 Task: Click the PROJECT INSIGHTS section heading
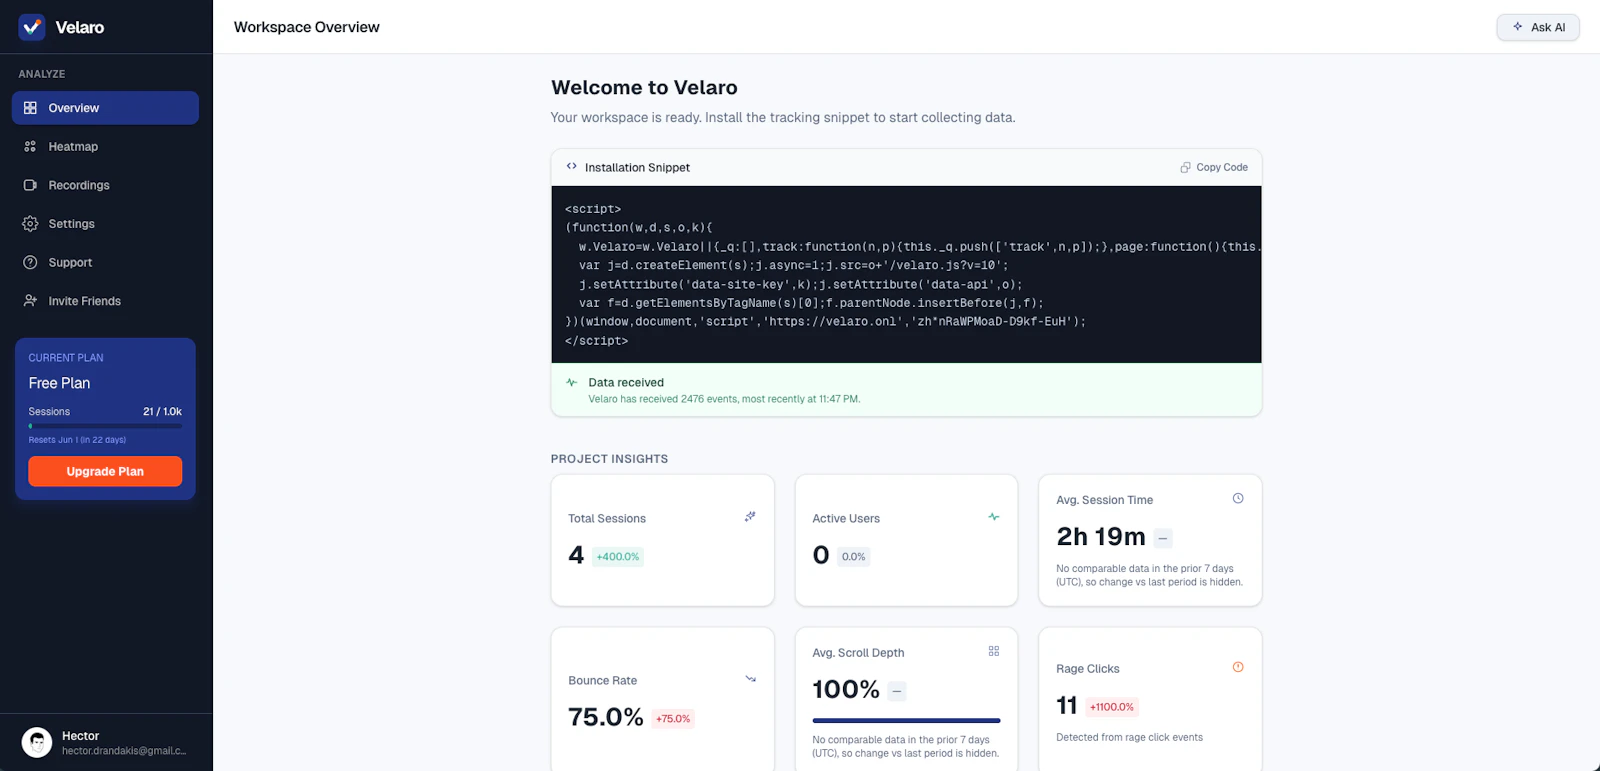coord(609,459)
